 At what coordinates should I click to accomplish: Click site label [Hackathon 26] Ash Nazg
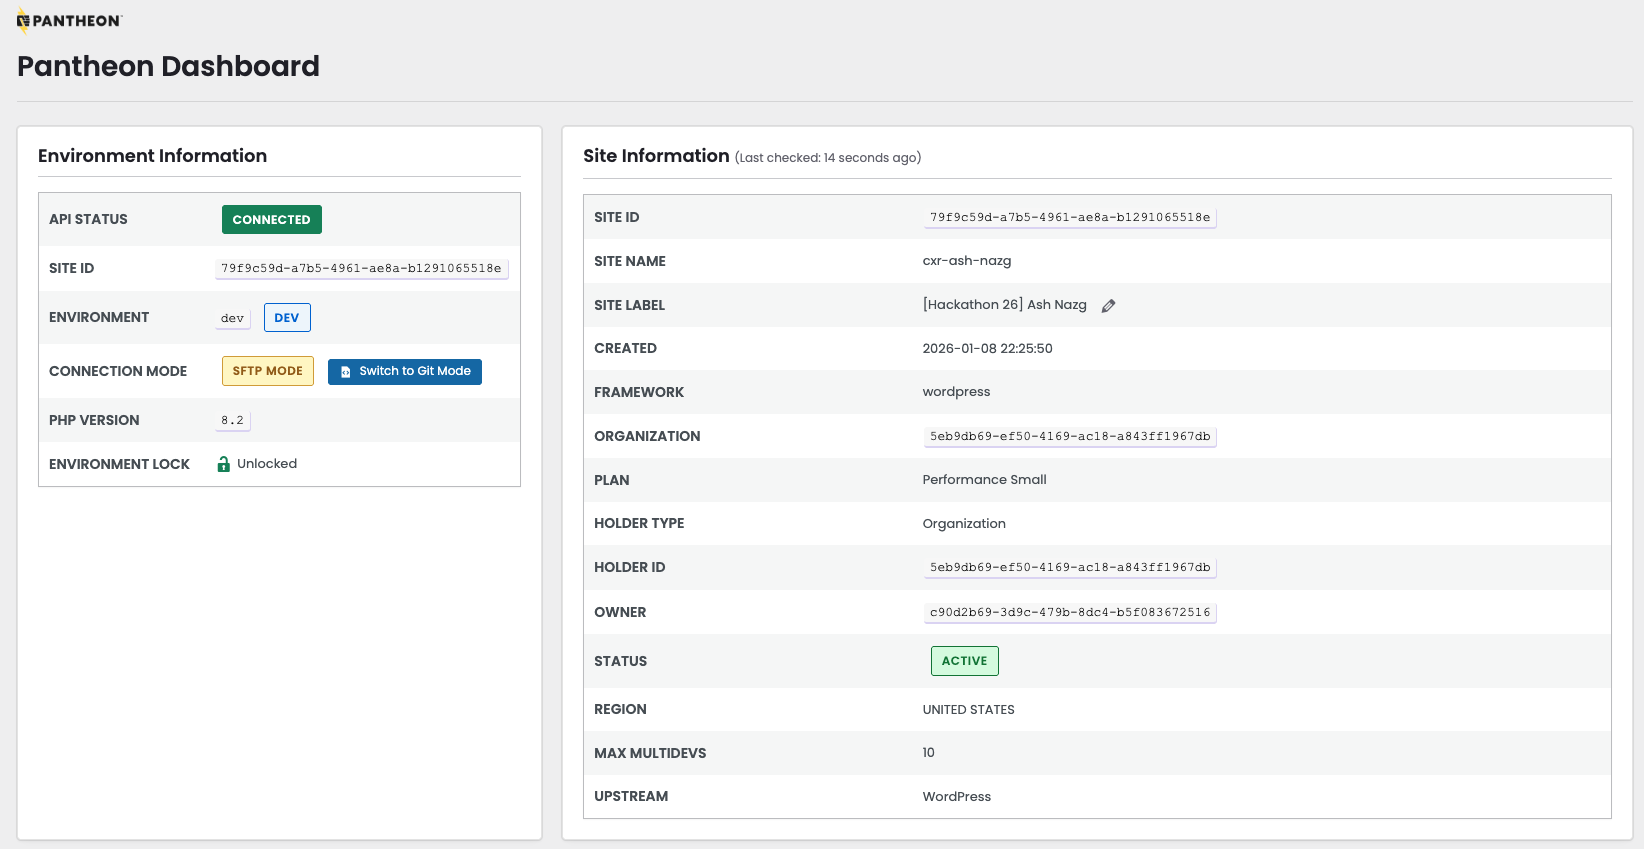point(1005,305)
